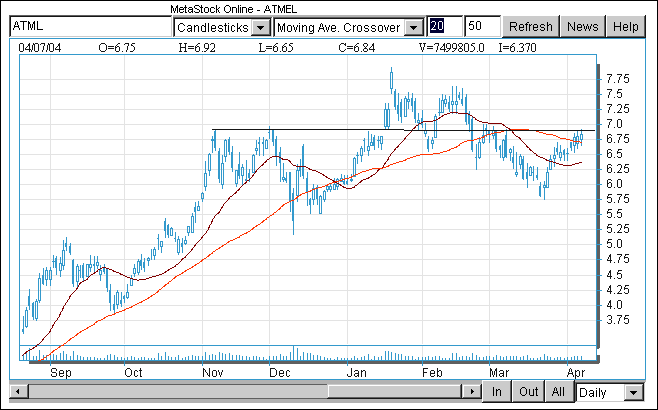Zoom the chart using In button
The height and width of the screenshot is (410, 658).
click(497, 392)
